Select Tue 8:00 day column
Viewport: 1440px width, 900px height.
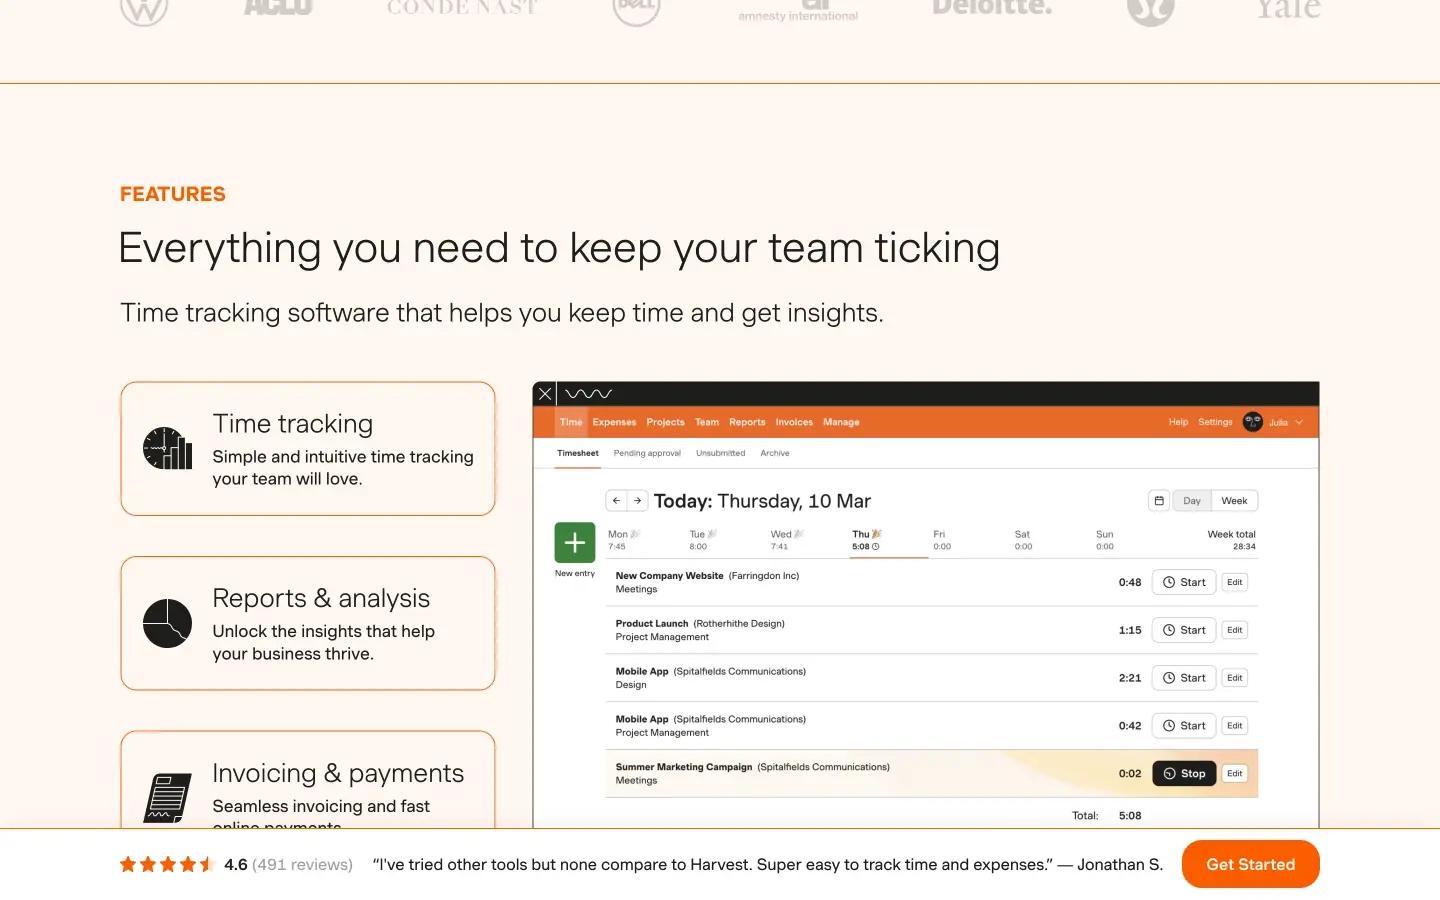pos(703,540)
